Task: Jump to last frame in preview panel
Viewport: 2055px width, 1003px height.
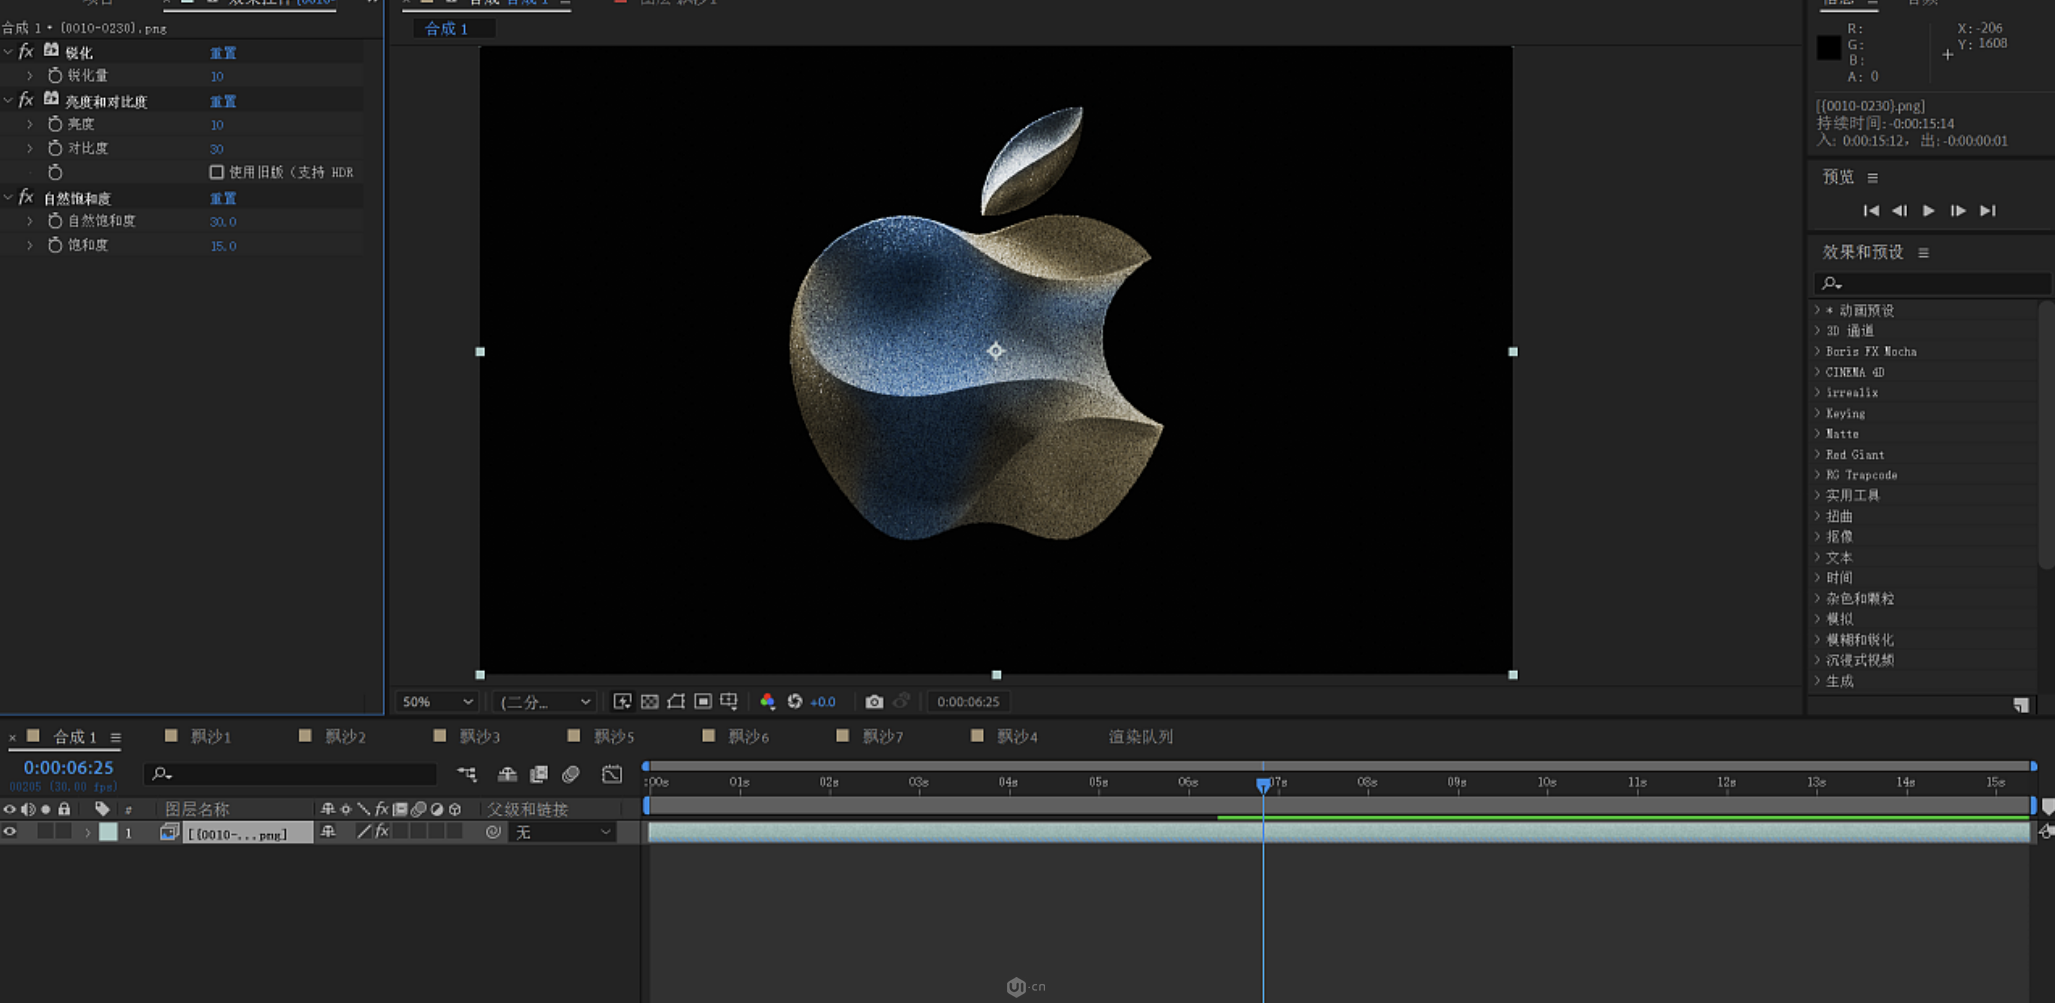Action: 1988,210
